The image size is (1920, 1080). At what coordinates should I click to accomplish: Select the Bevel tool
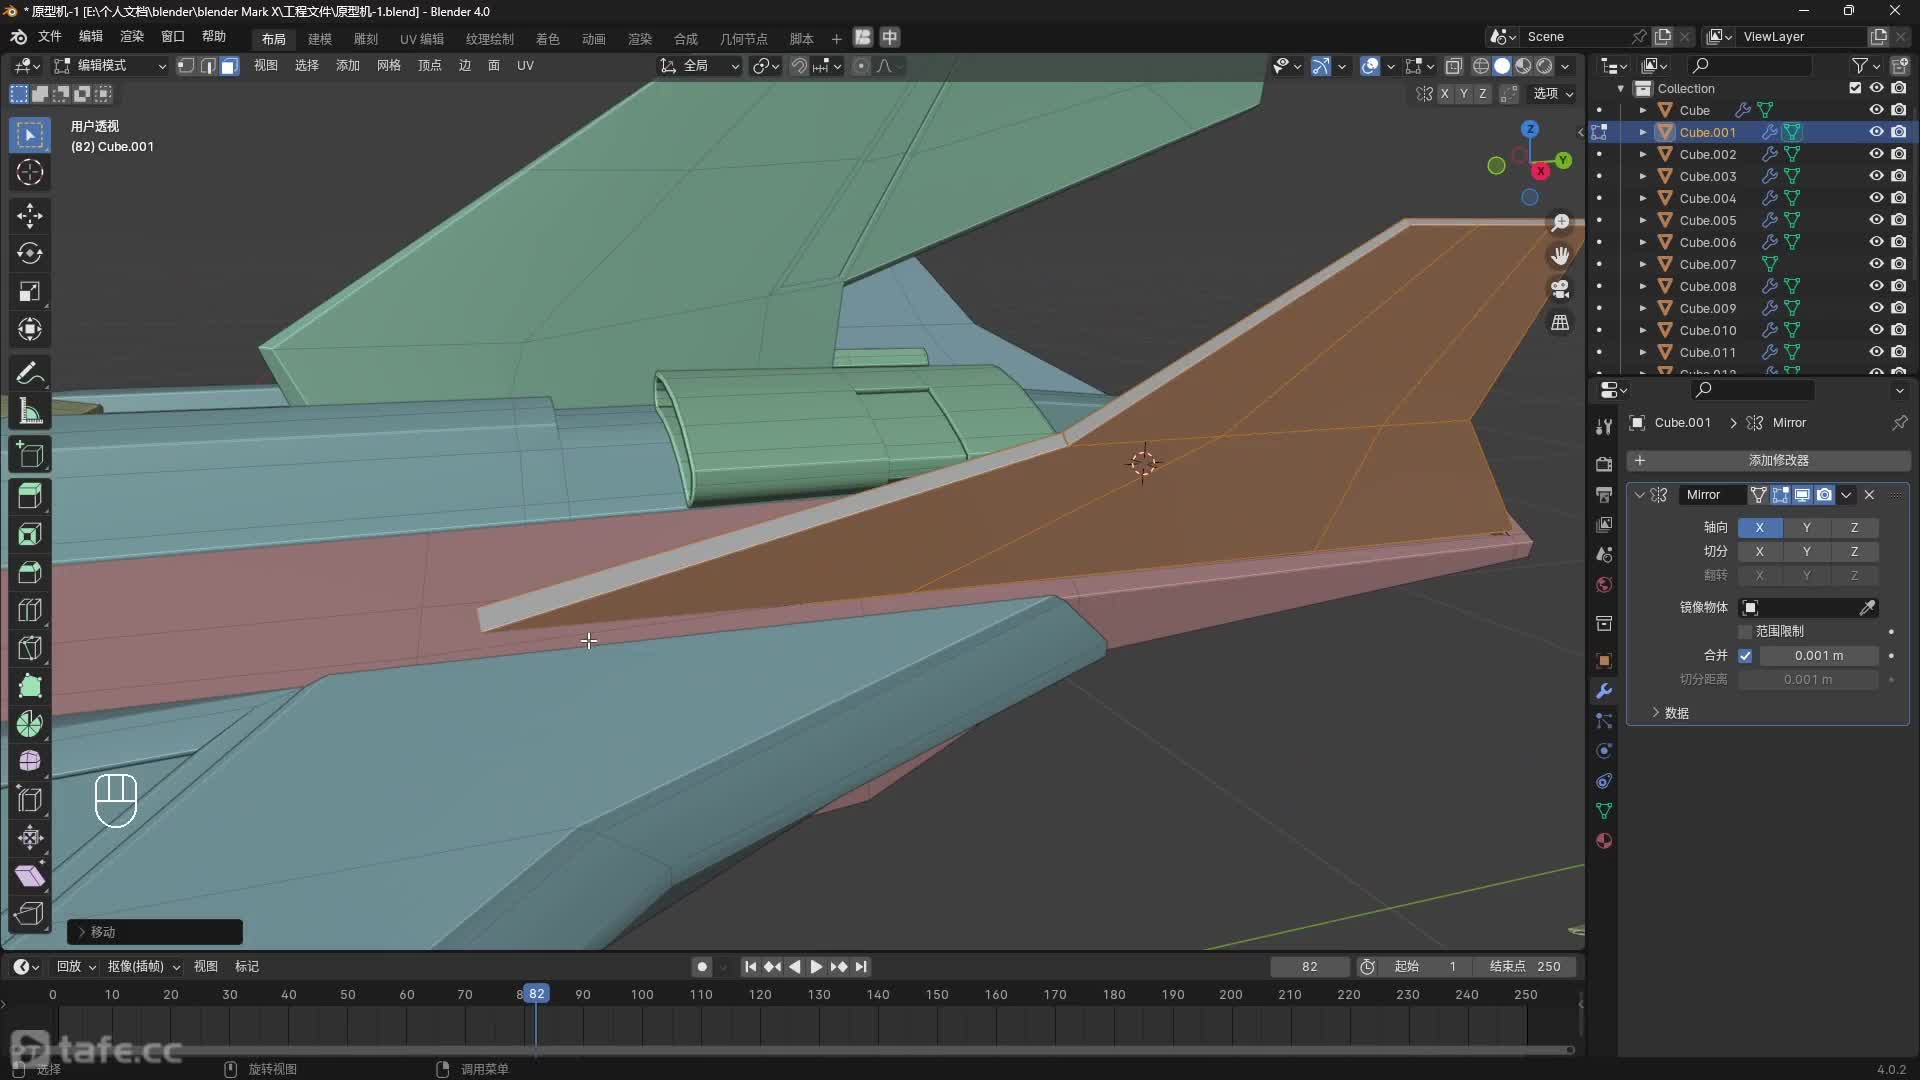point(30,572)
